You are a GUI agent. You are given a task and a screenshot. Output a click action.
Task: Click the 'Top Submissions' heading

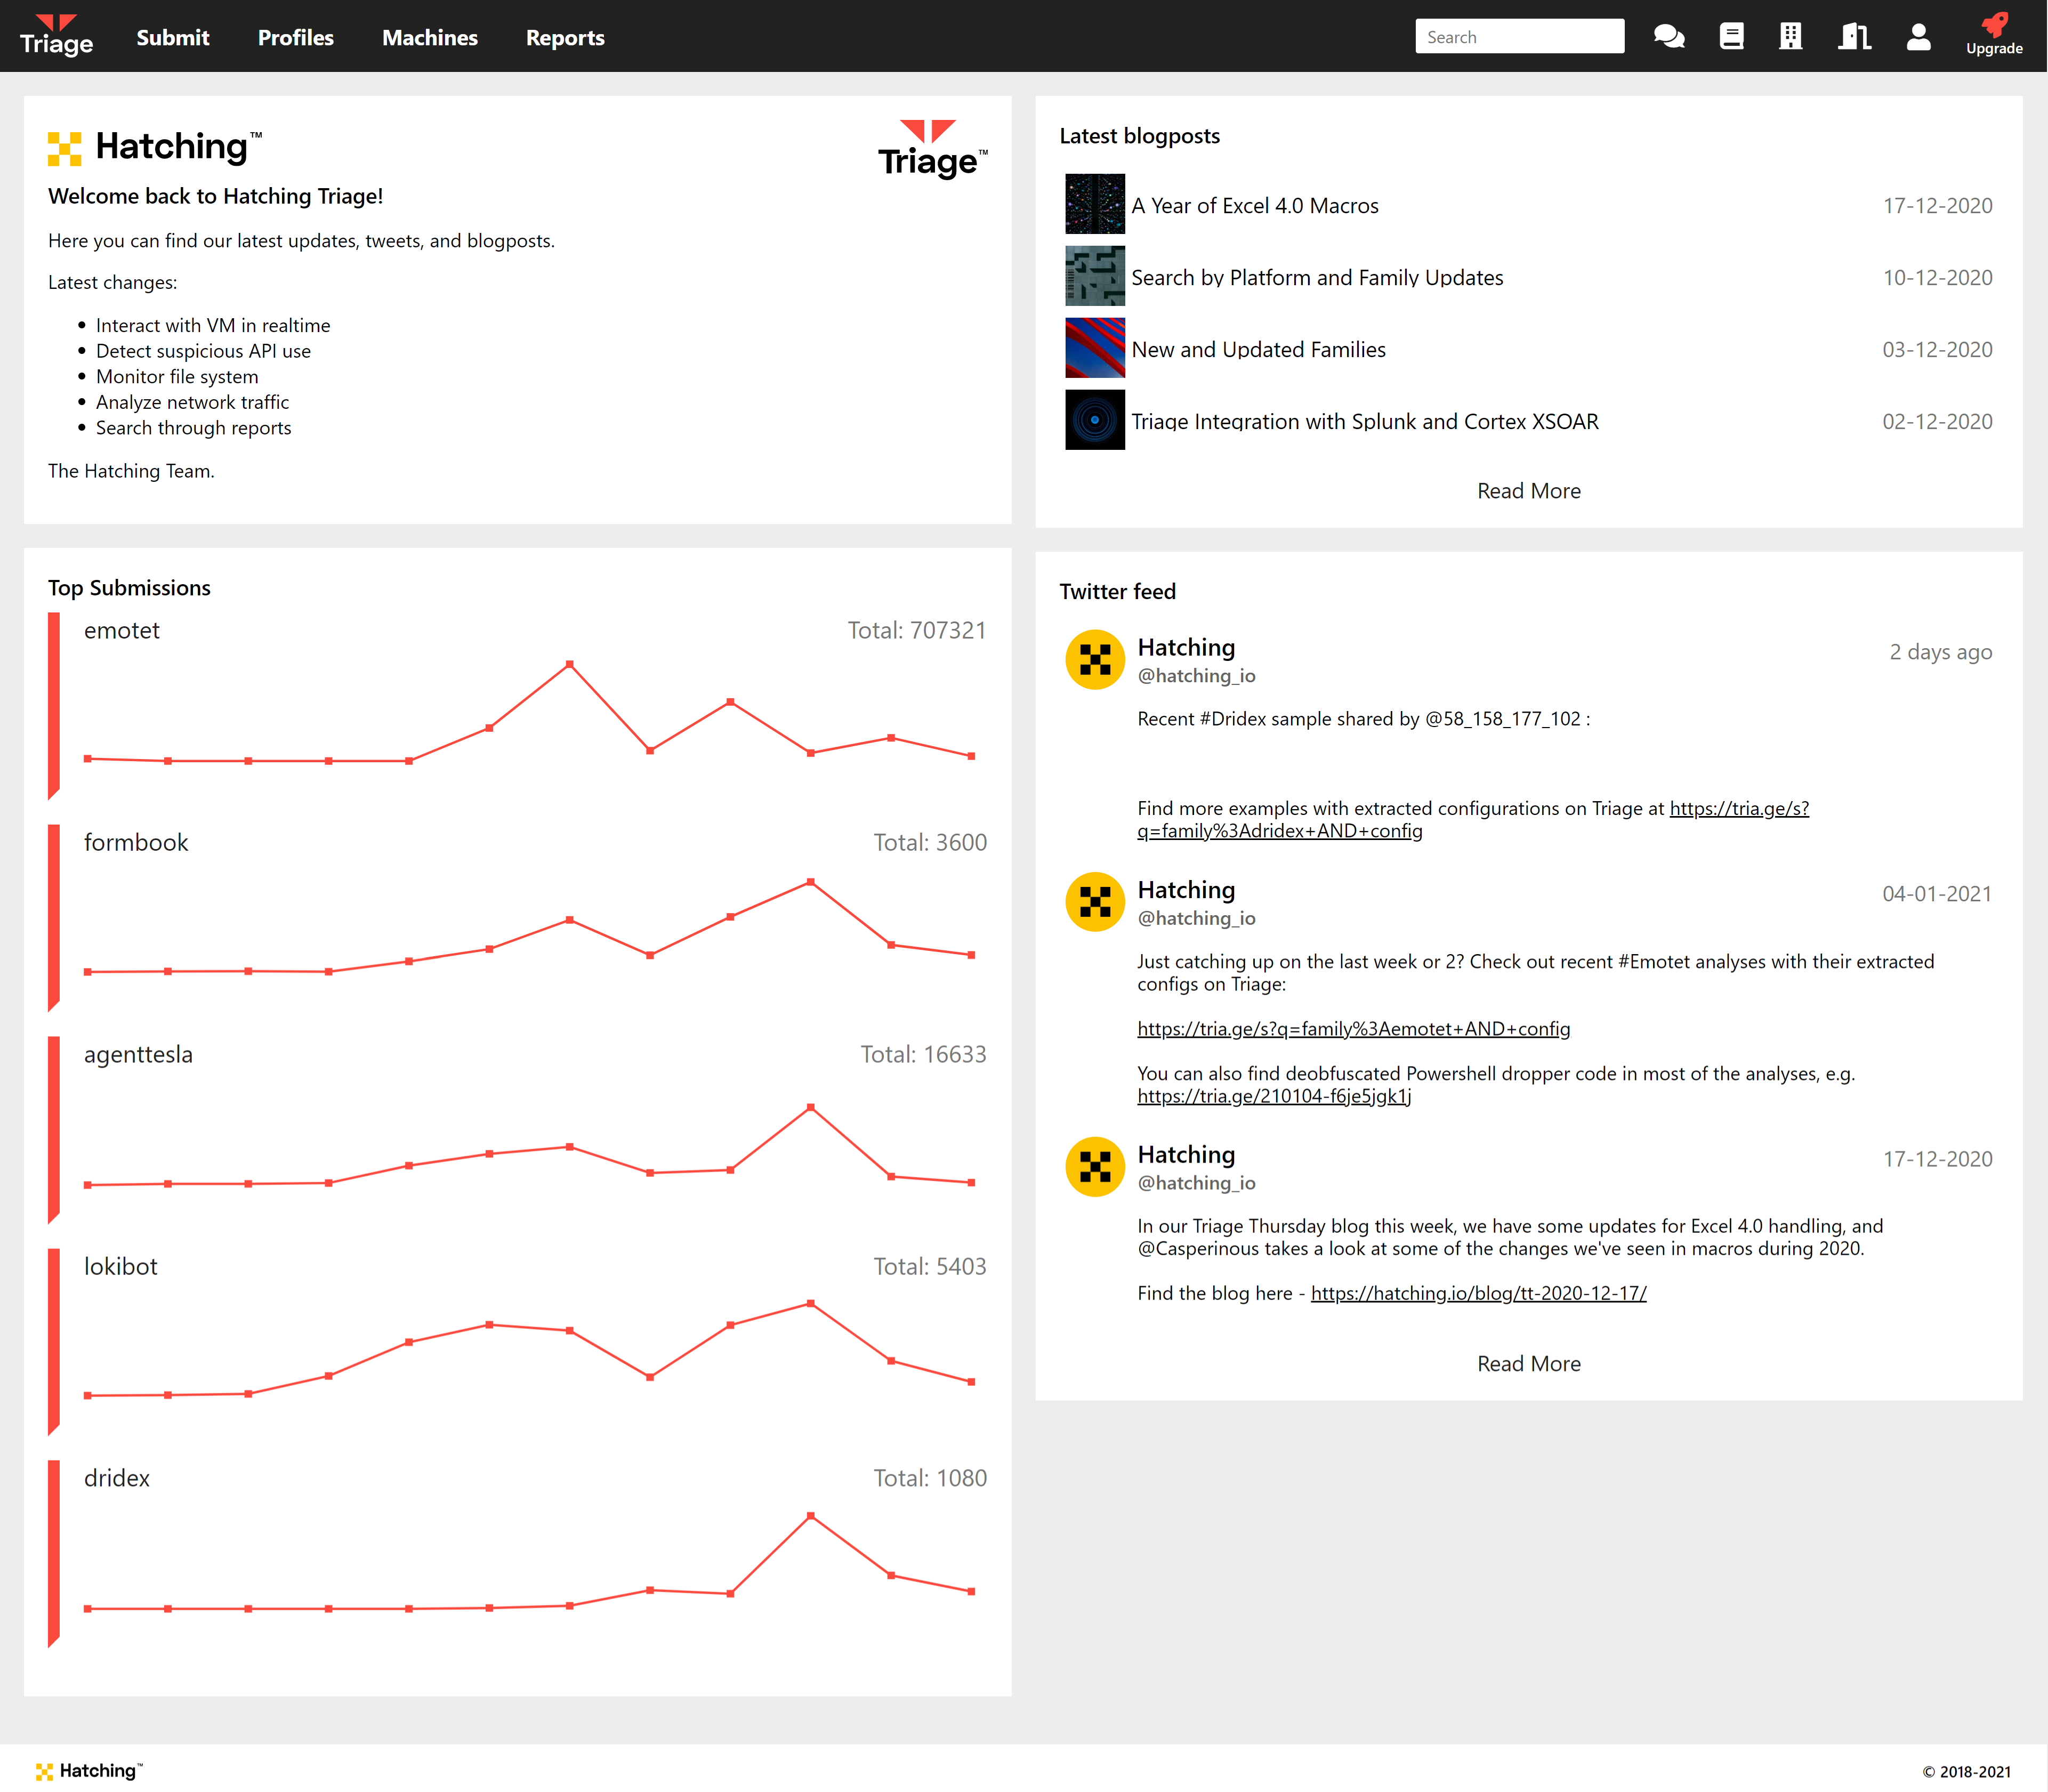(129, 588)
